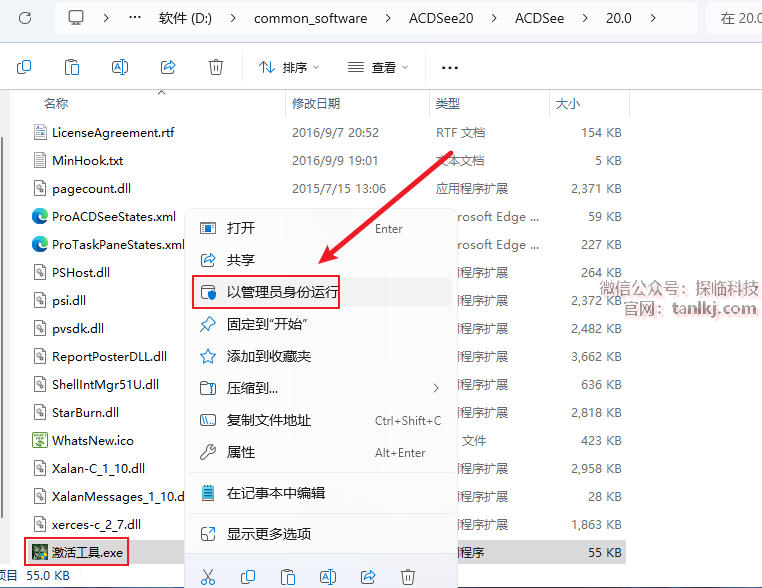Select 显示更多选项 in the context menu

tap(321, 534)
